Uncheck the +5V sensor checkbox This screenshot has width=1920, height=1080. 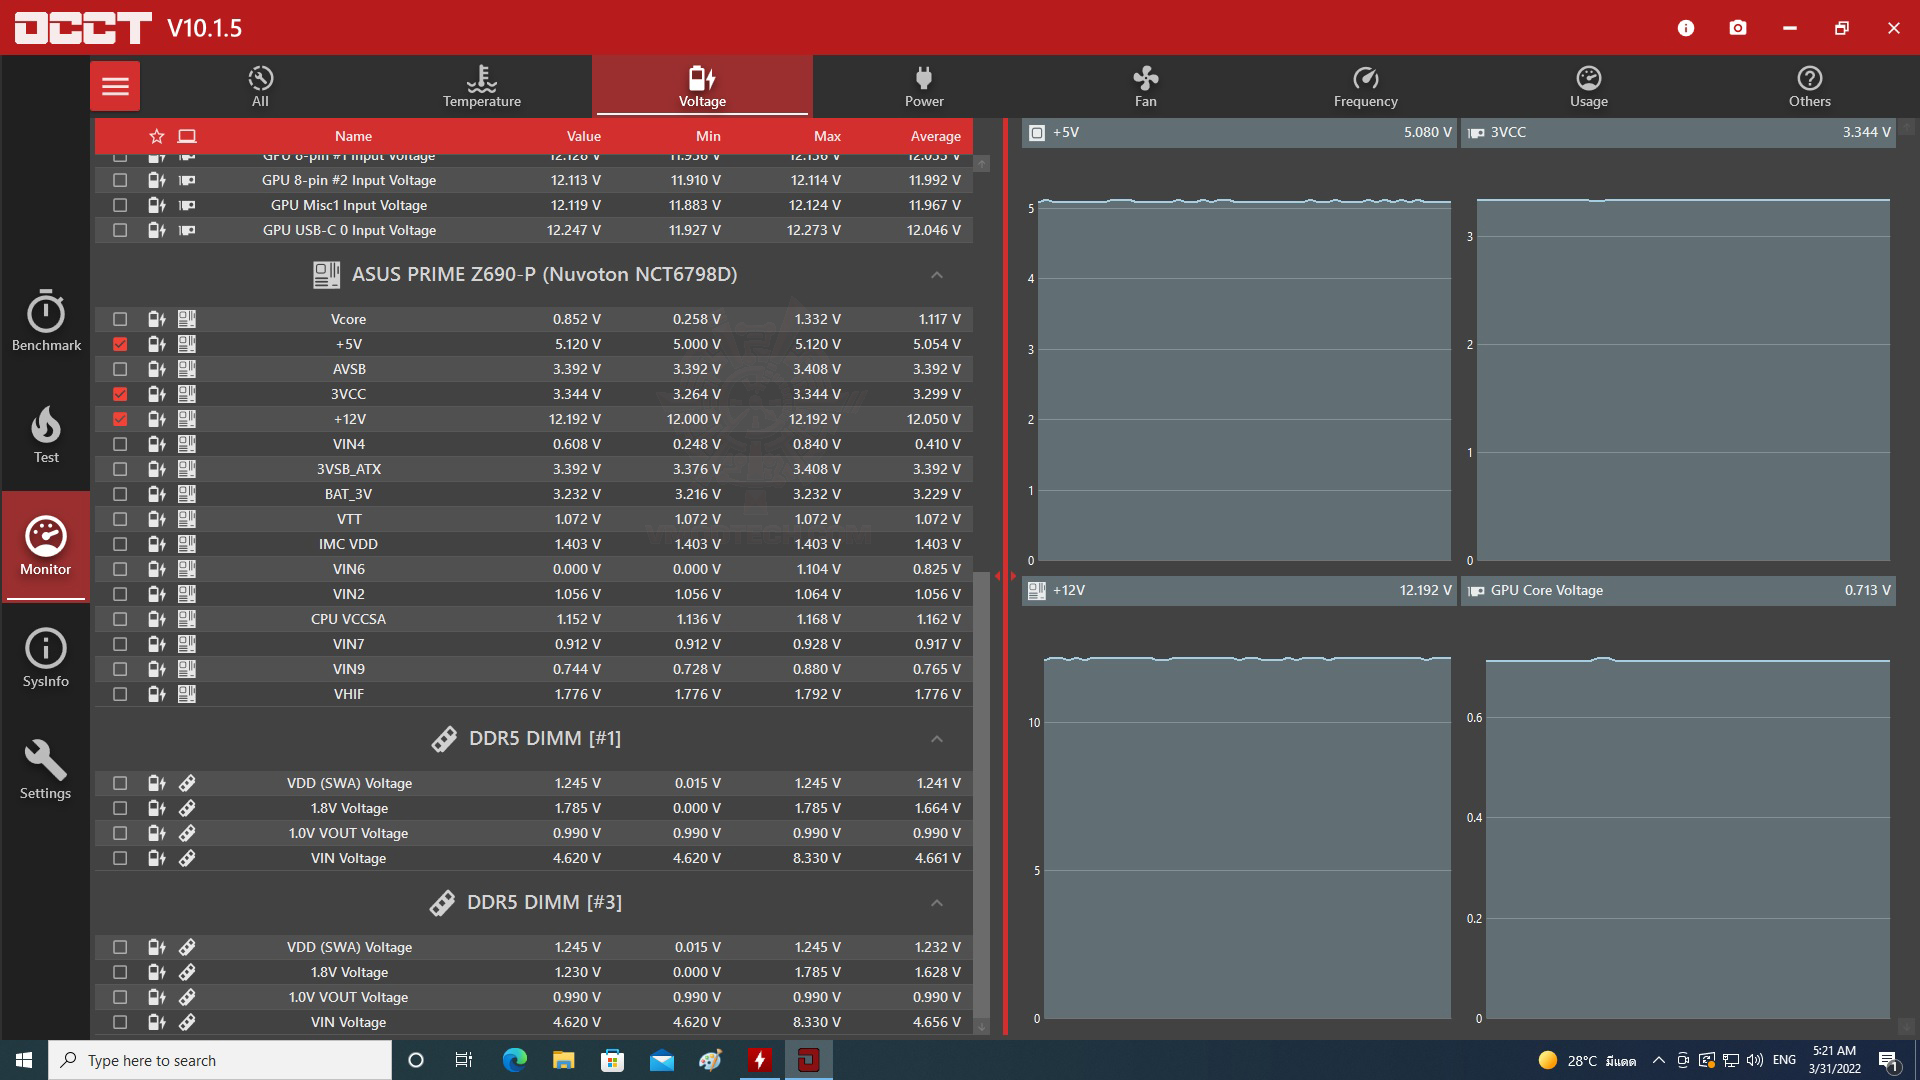[x=120, y=344]
